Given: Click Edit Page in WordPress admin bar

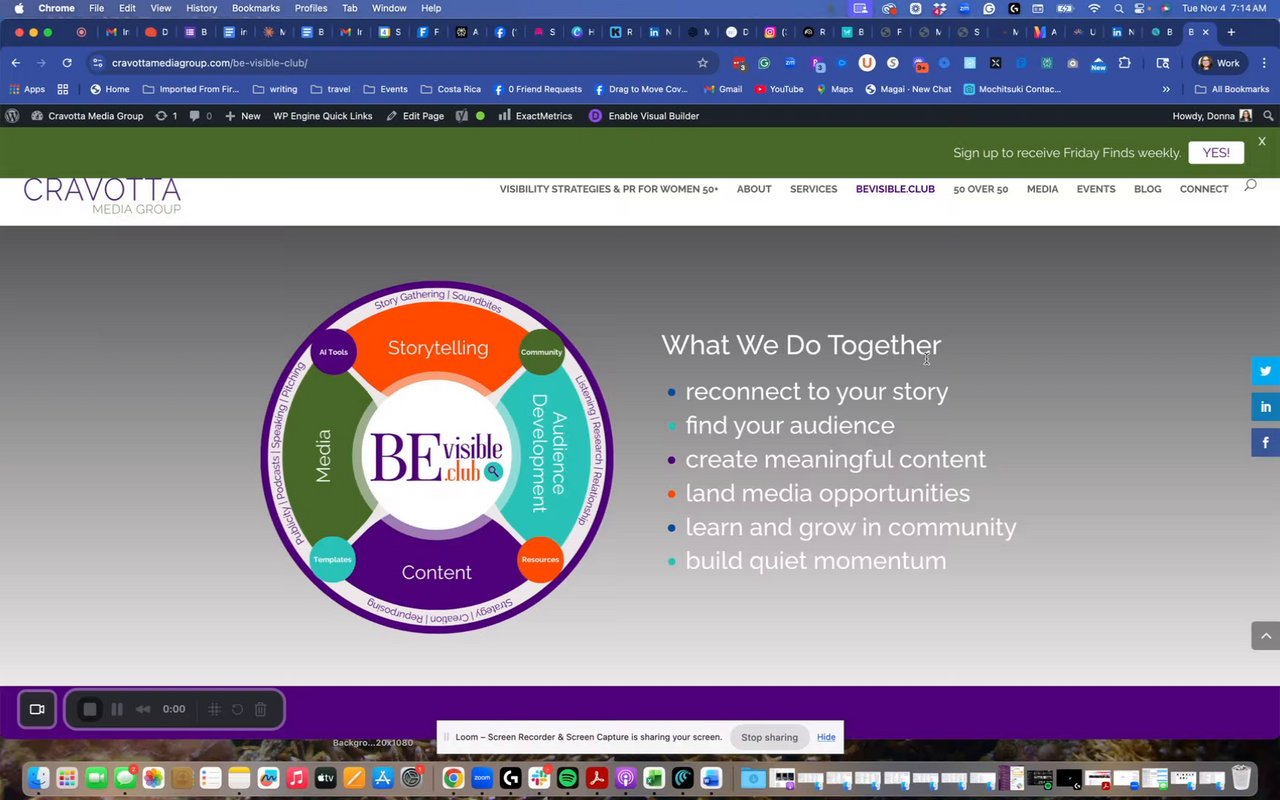Looking at the screenshot, I should [415, 116].
